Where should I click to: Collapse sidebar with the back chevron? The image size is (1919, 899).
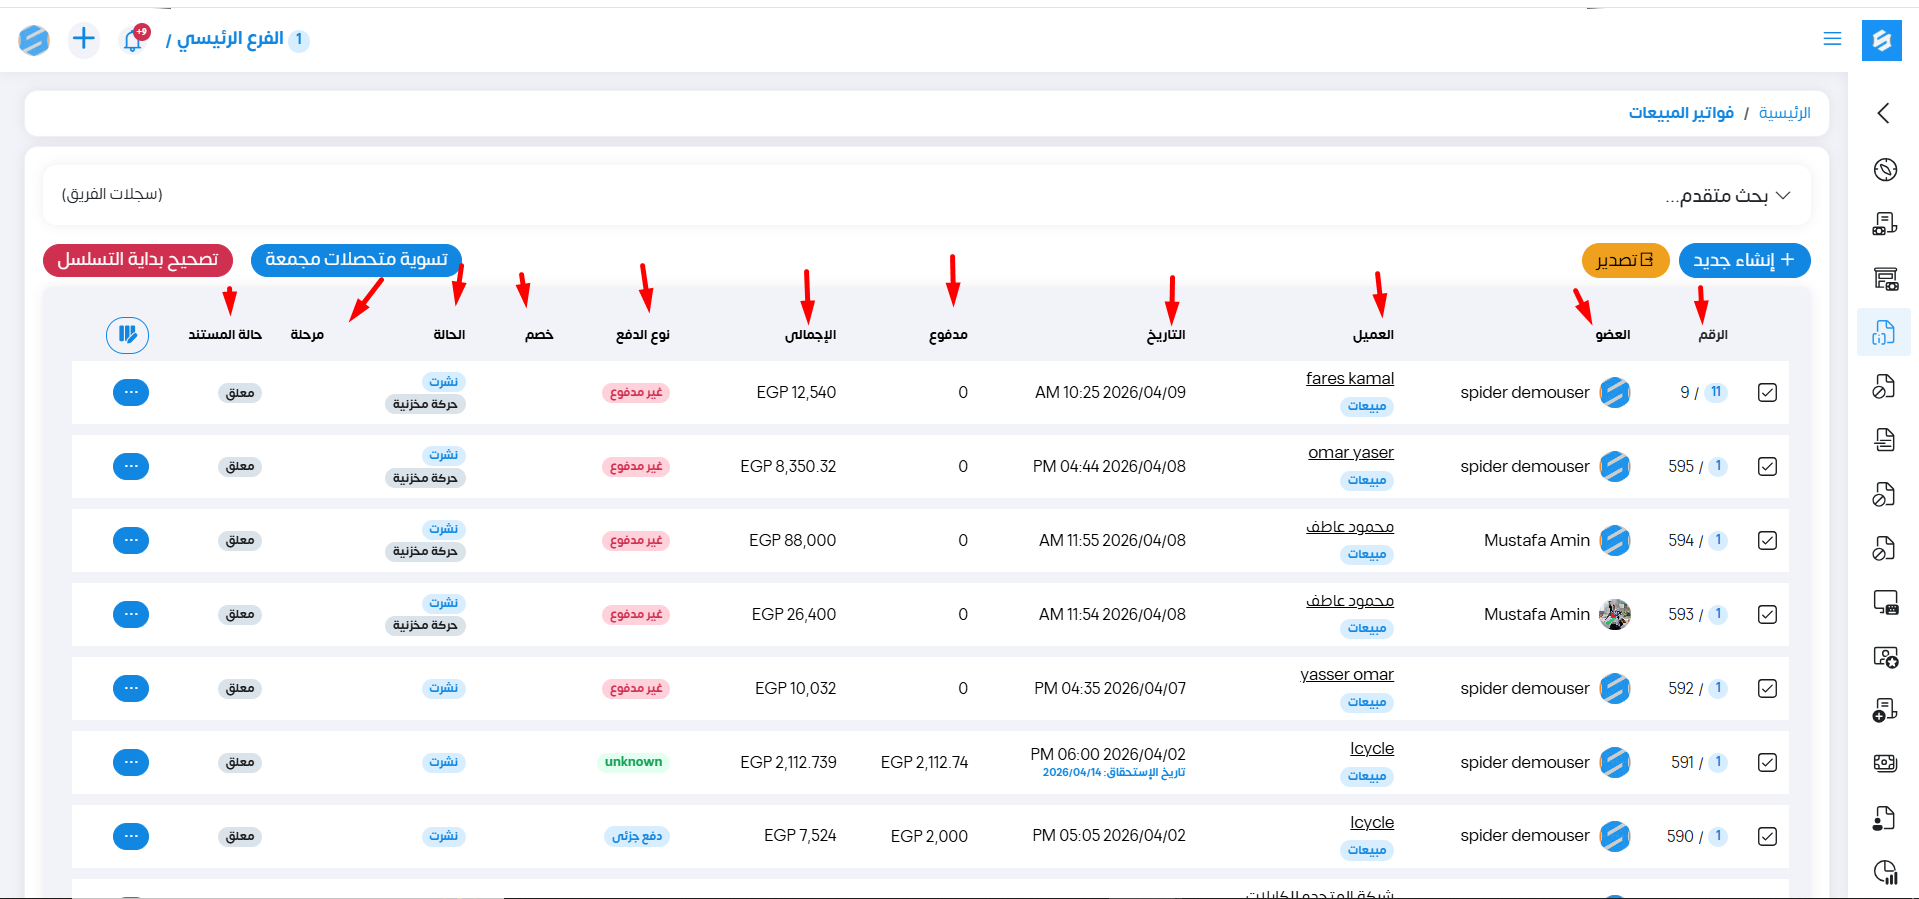point(1884,113)
